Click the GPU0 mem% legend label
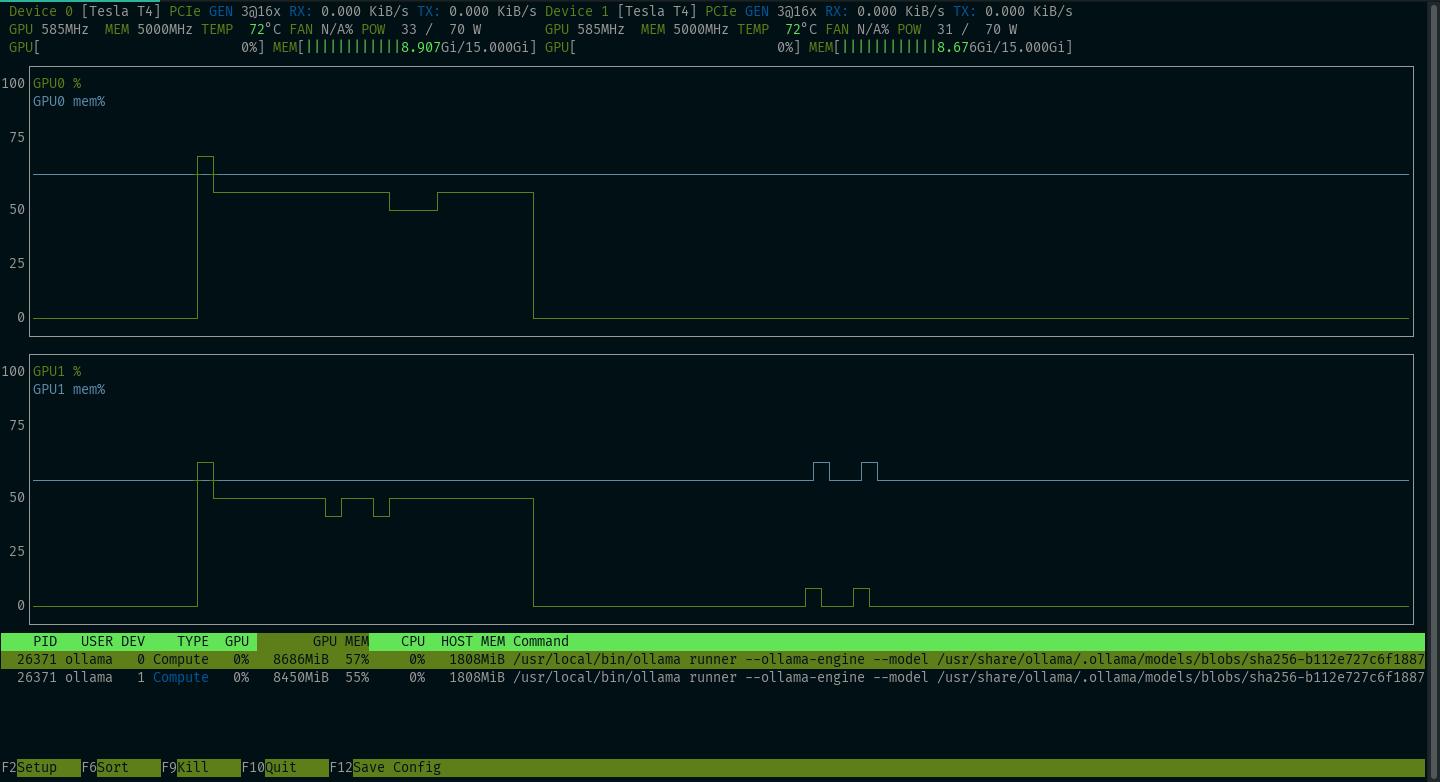 pos(69,101)
